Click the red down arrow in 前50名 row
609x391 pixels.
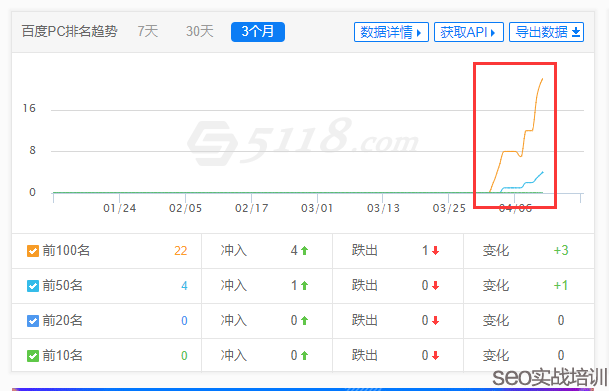point(435,286)
